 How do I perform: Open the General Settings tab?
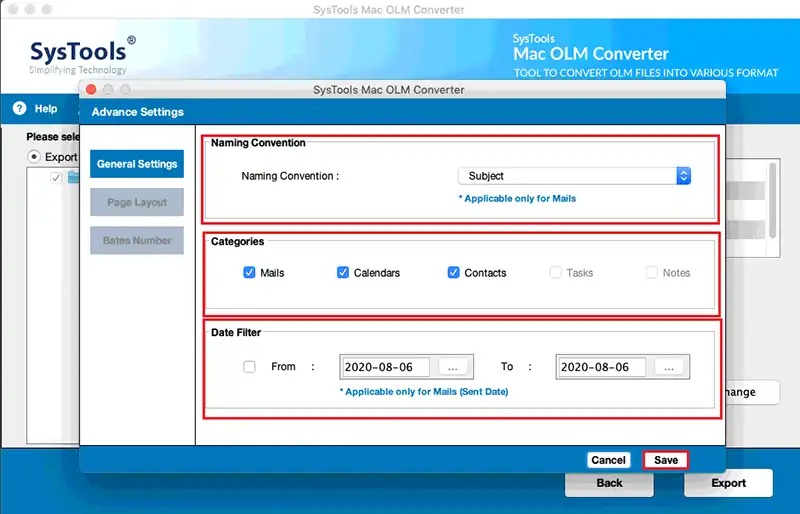coord(137,164)
